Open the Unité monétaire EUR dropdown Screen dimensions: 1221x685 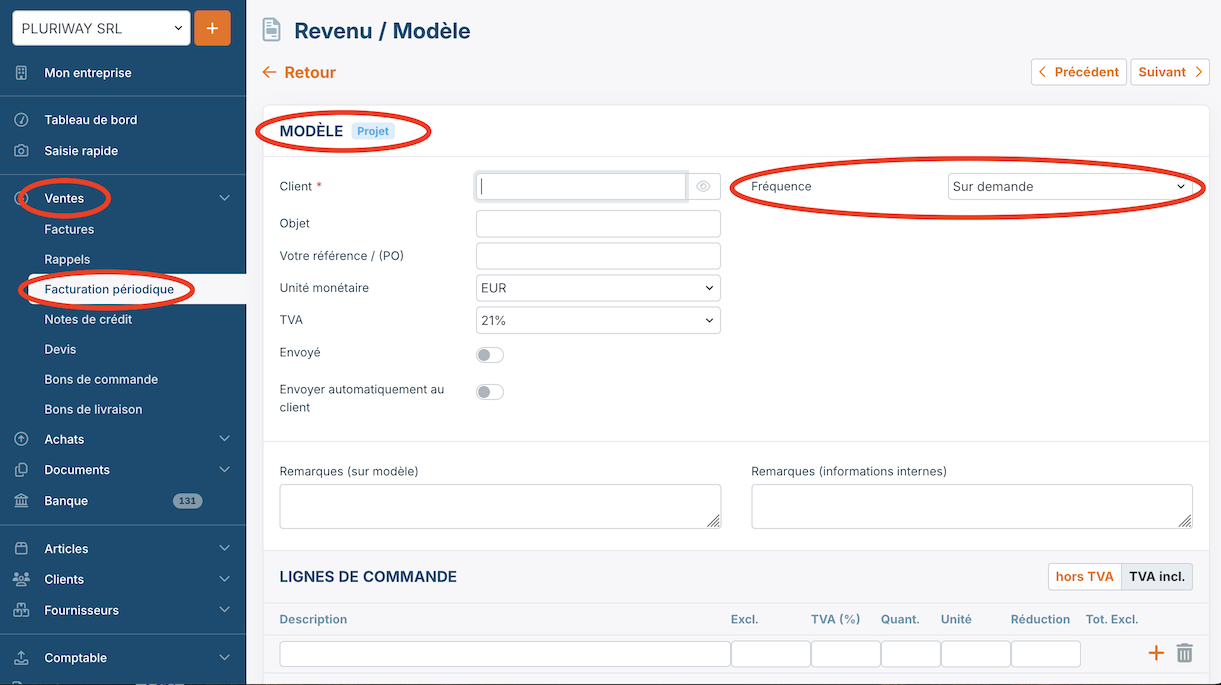point(598,288)
